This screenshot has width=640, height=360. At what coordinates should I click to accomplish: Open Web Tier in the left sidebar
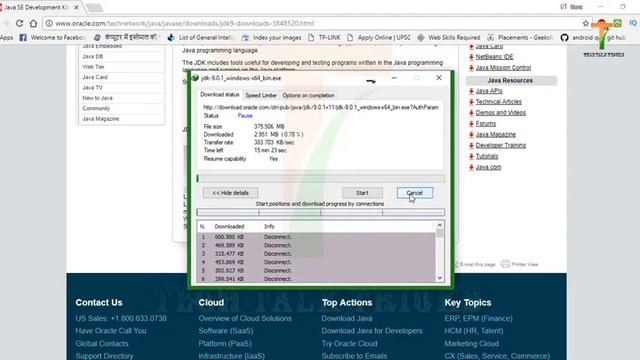(93, 67)
